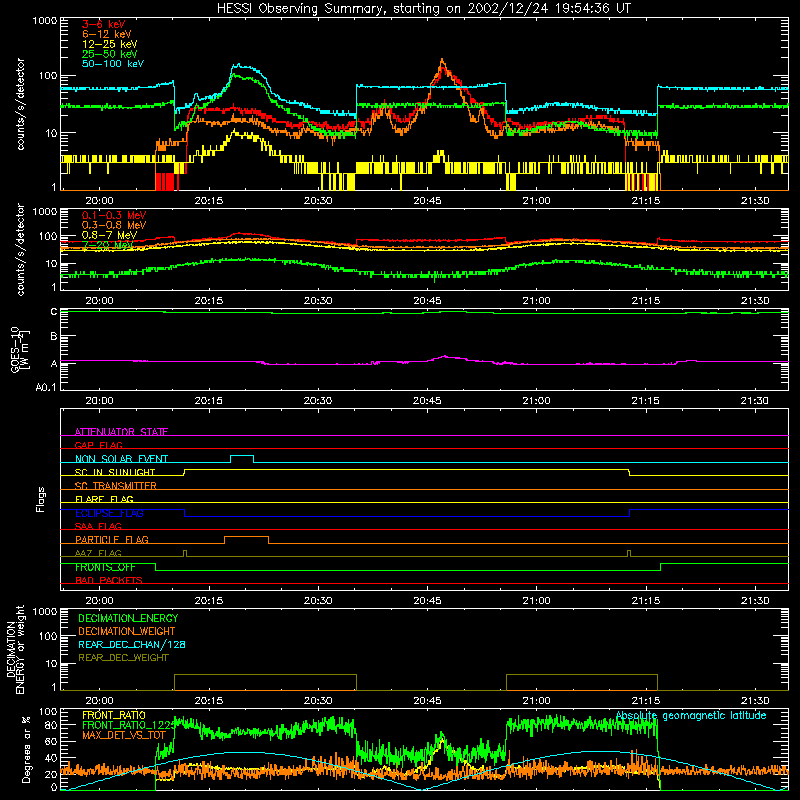Click the 21:00 label under the GOES panel
800x800 pixels.
pos(536,401)
